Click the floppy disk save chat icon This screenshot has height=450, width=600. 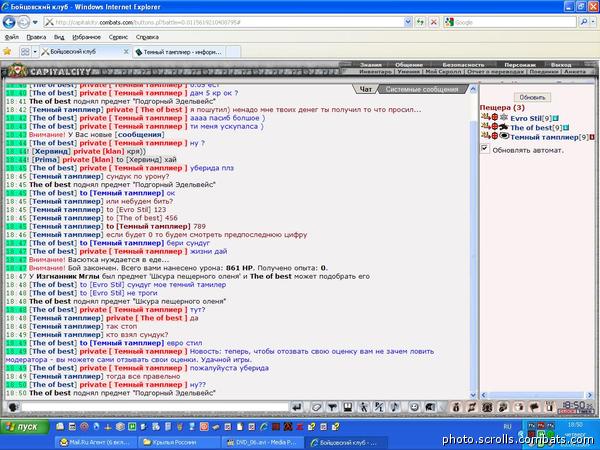pos(347,407)
